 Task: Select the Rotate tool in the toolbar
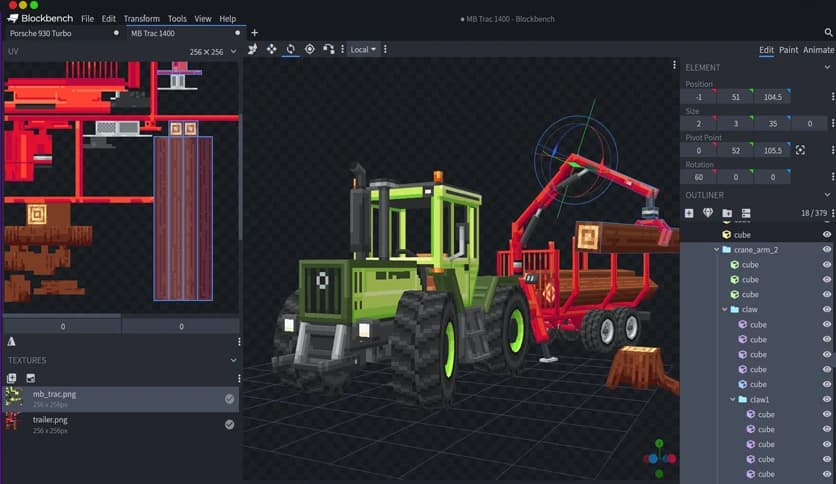tap(290, 49)
